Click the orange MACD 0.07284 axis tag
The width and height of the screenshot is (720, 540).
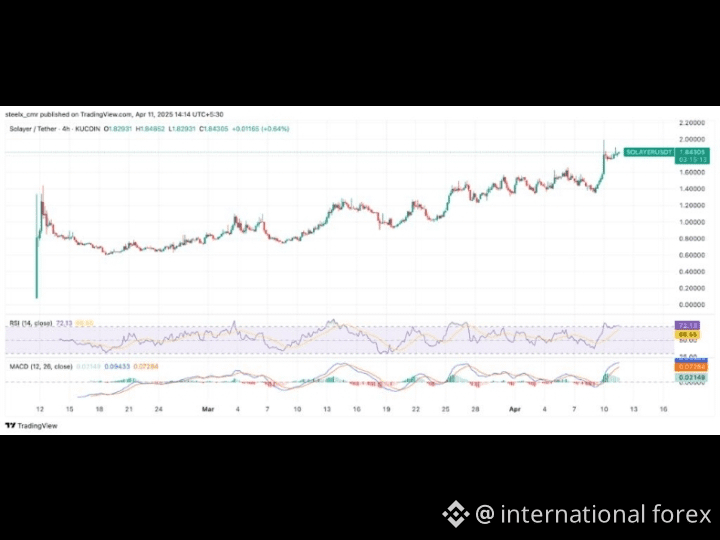click(x=691, y=367)
